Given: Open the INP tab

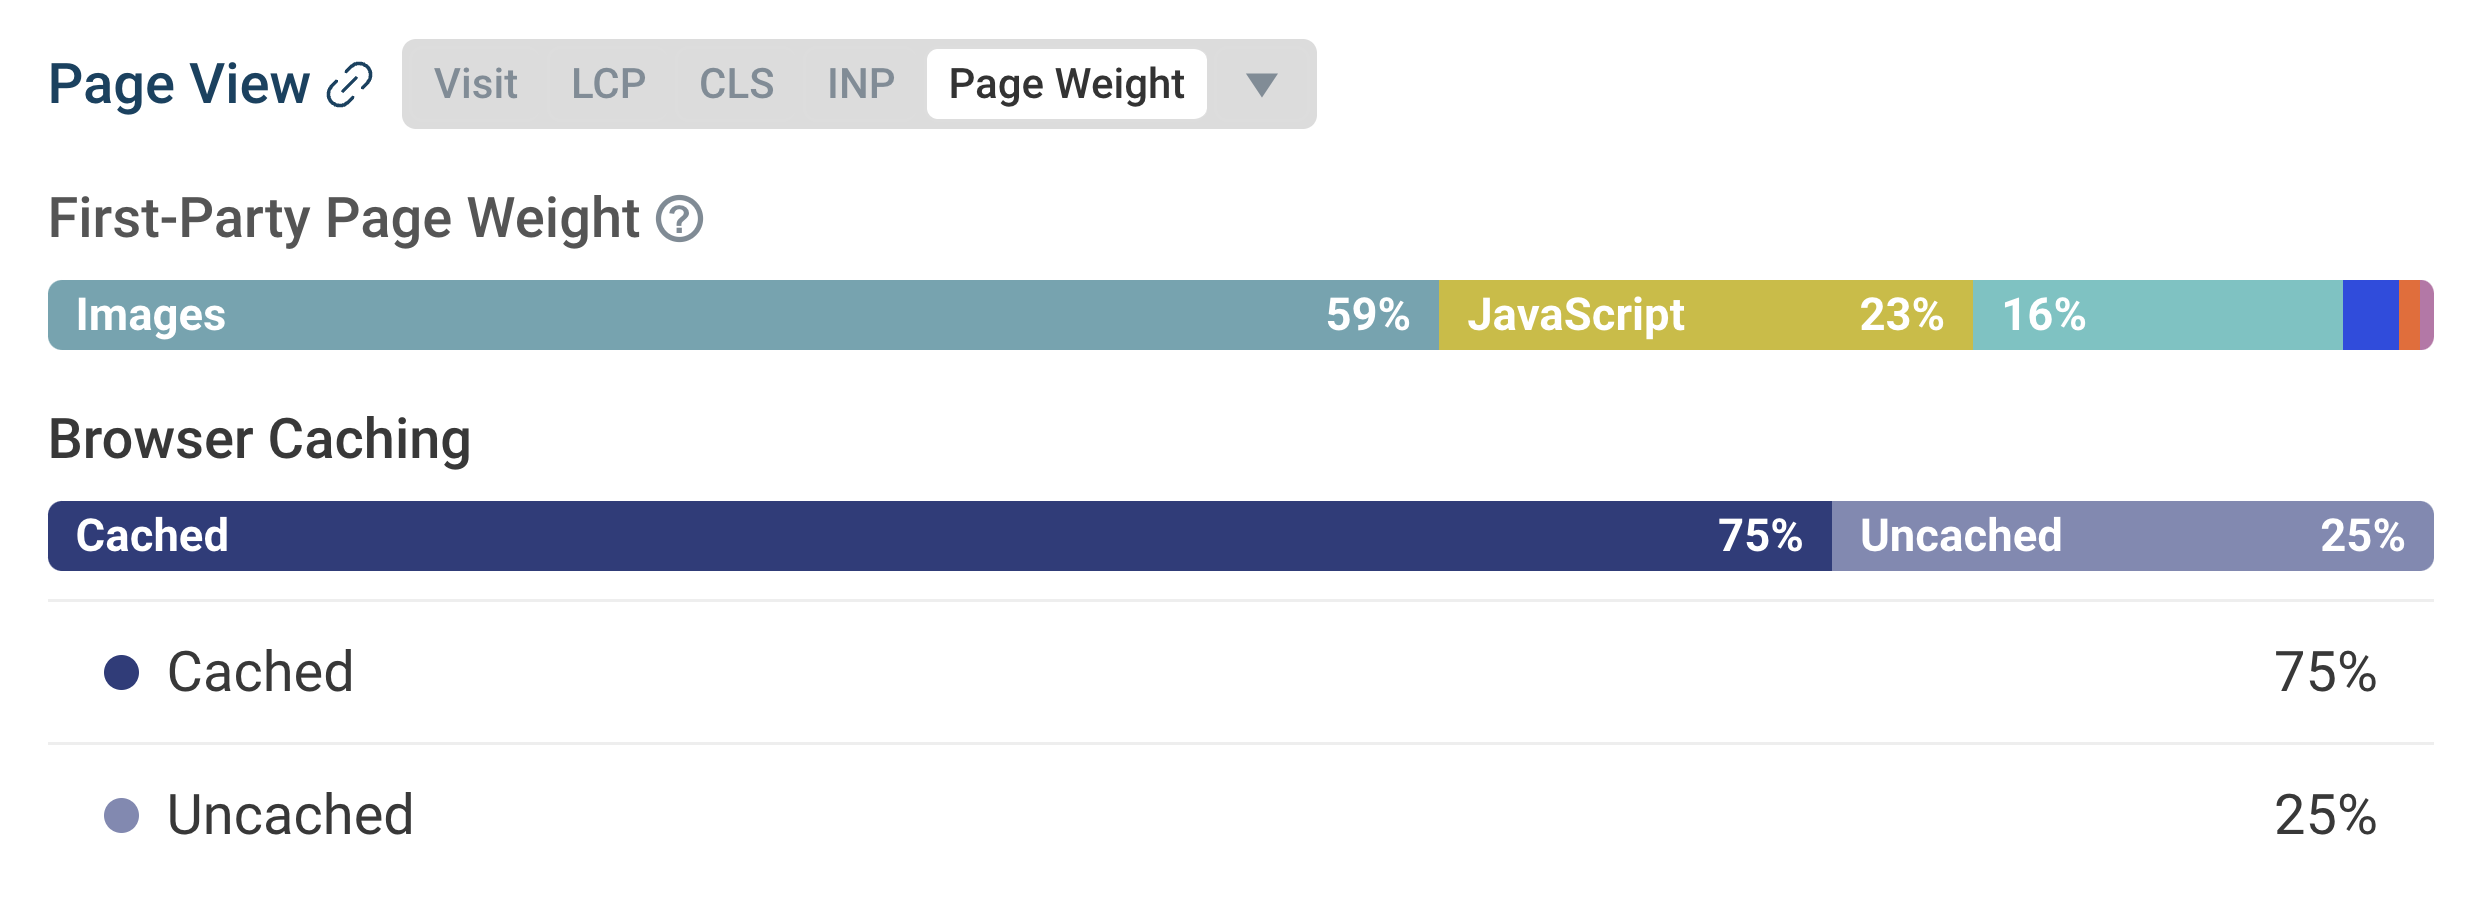Looking at the screenshot, I should coord(860,84).
